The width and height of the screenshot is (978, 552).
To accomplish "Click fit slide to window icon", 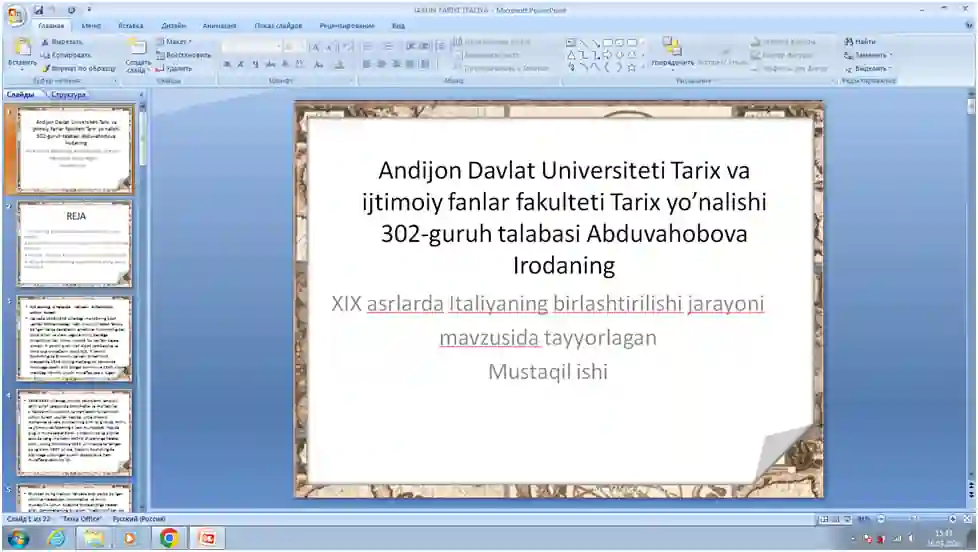I will 968,519.
